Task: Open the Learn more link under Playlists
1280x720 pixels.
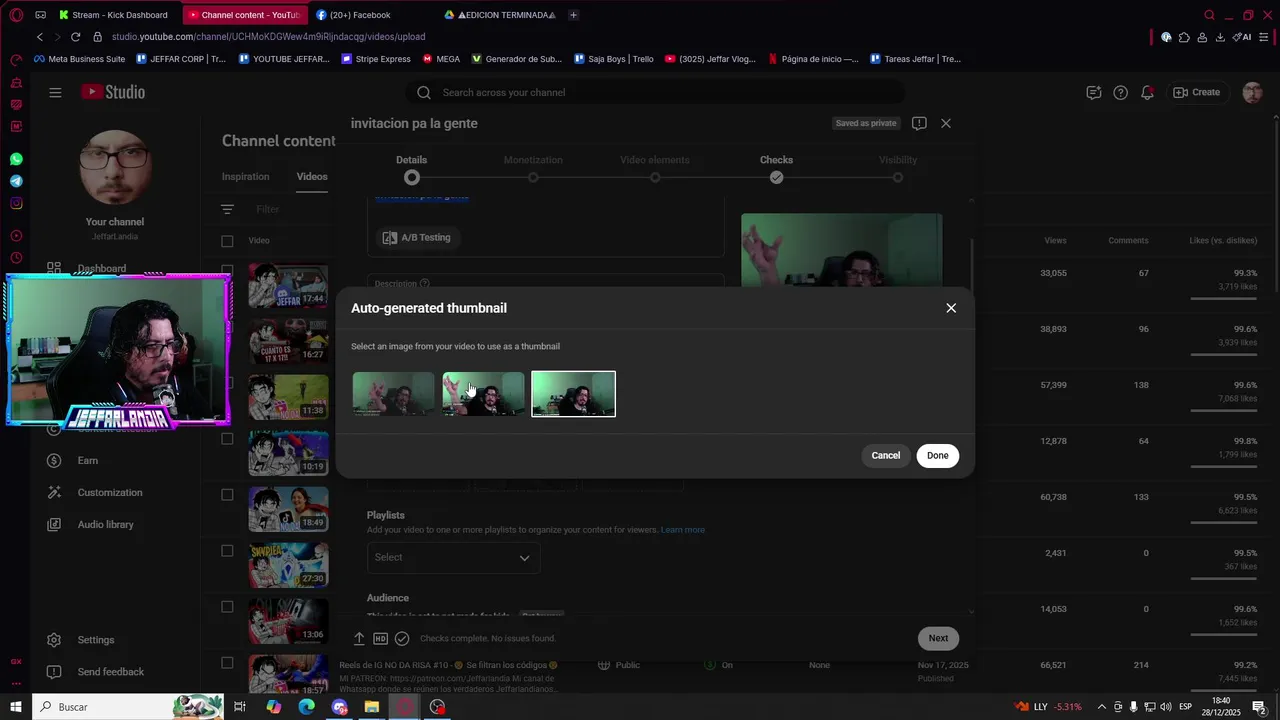Action: (682, 530)
